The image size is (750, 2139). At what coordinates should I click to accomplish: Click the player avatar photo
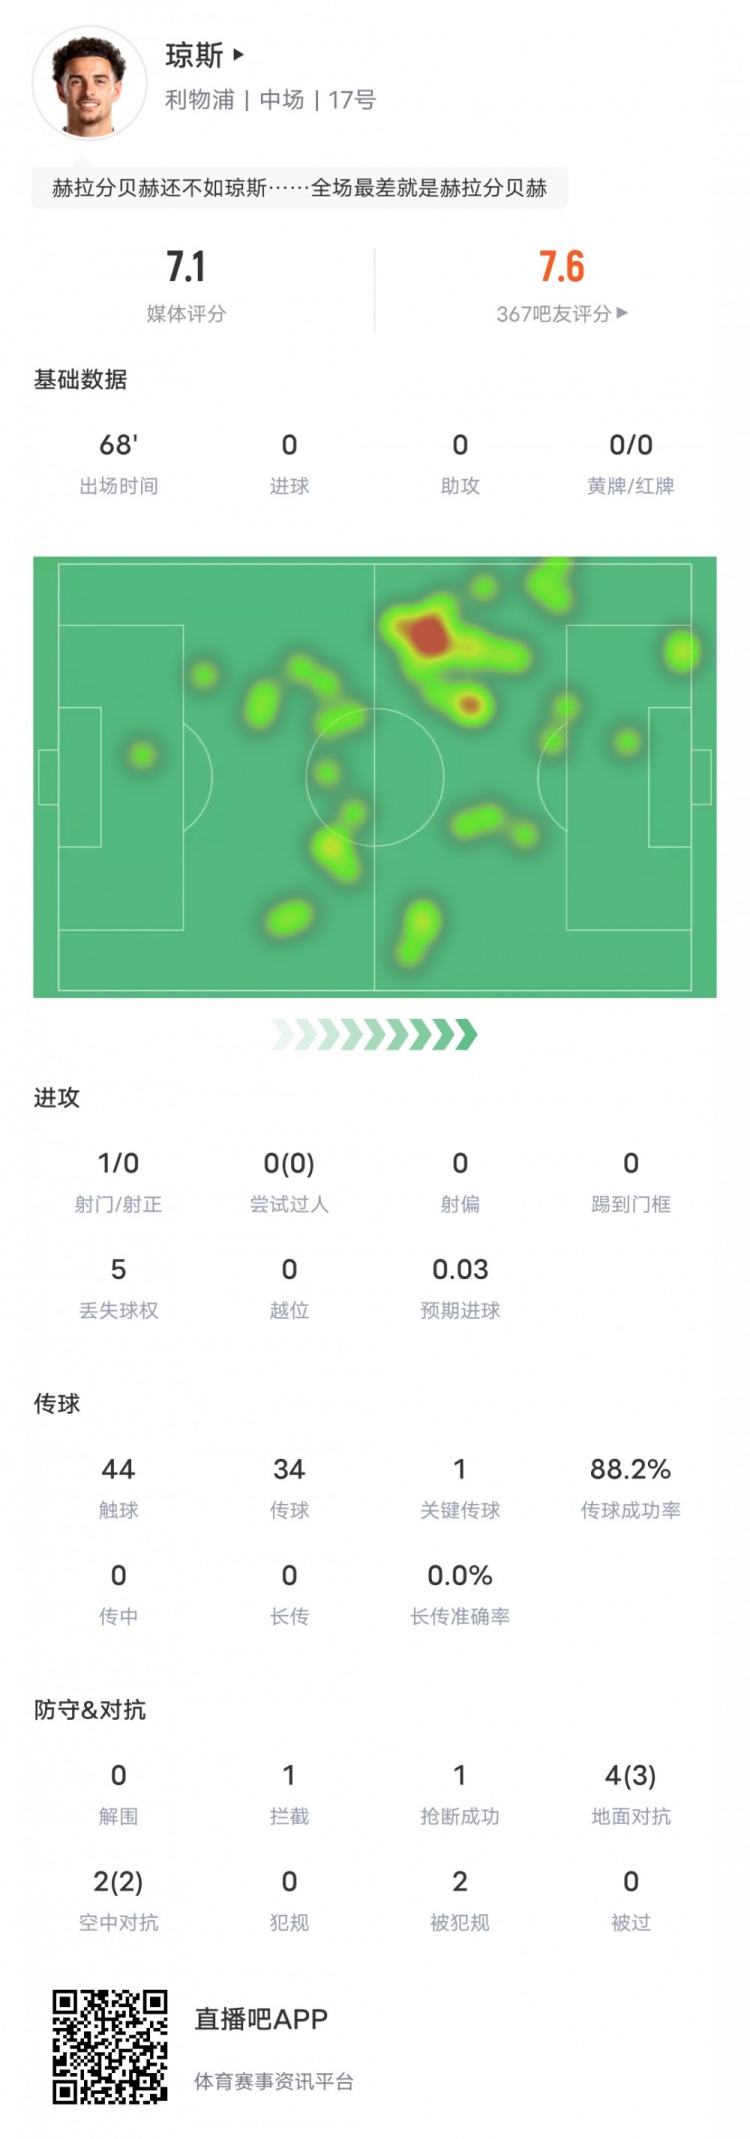tap(88, 84)
